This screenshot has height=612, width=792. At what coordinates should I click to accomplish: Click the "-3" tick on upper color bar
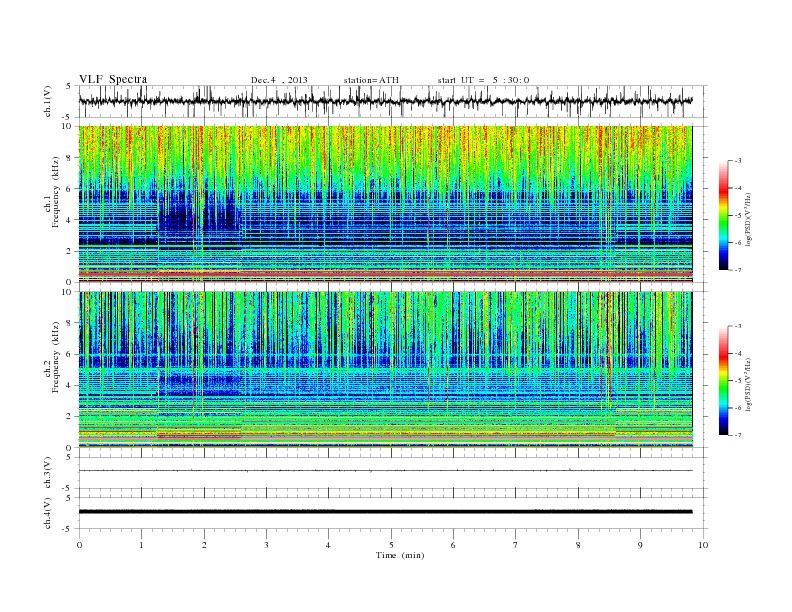(x=737, y=161)
